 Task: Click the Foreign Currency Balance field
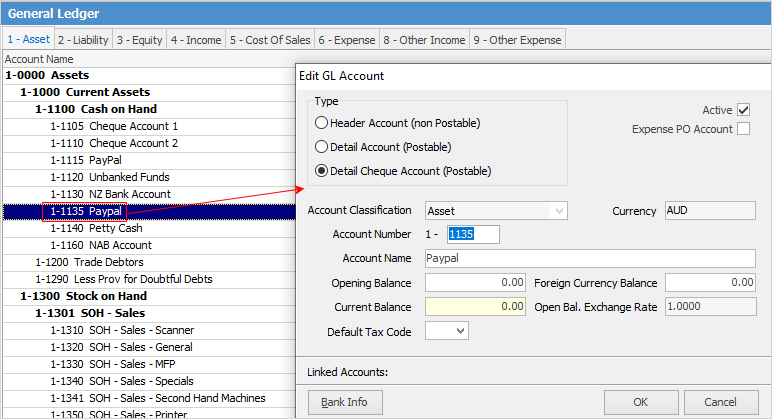click(x=710, y=283)
